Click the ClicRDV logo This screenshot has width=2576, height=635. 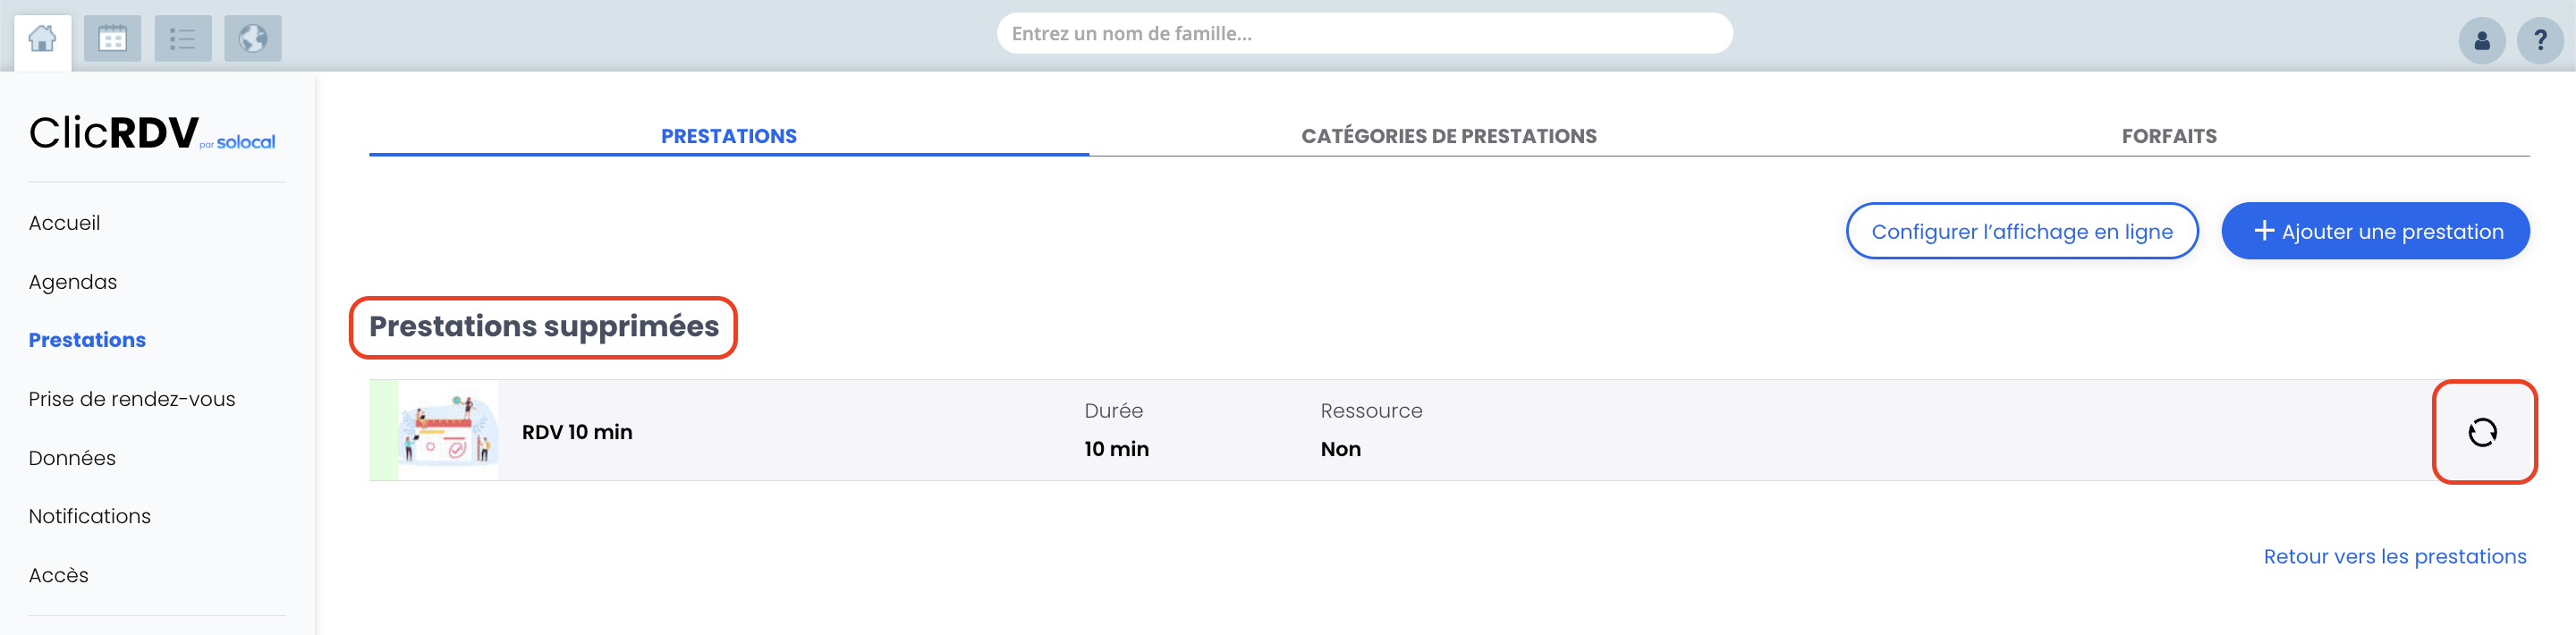(x=152, y=133)
